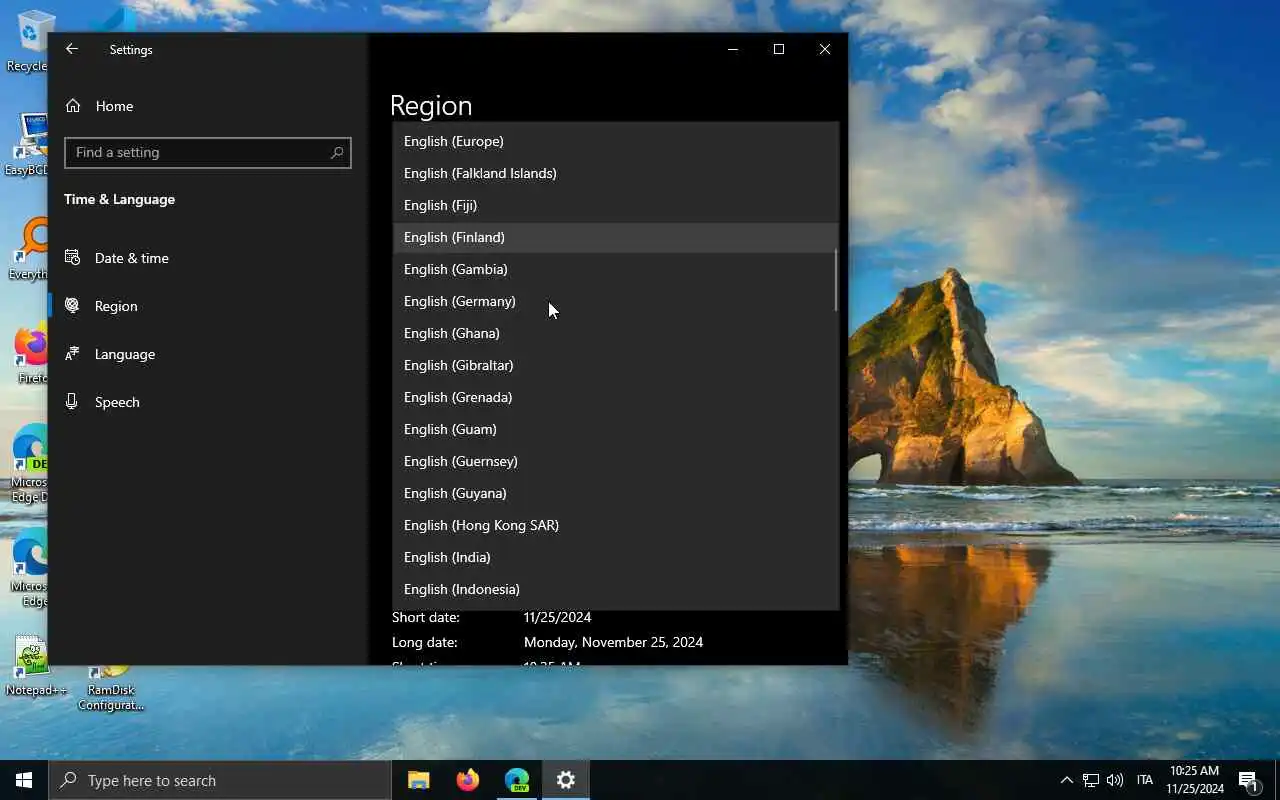Choose English (Indonesia) option
Image resolution: width=1280 pixels, height=800 pixels.
(x=615, y=589)
